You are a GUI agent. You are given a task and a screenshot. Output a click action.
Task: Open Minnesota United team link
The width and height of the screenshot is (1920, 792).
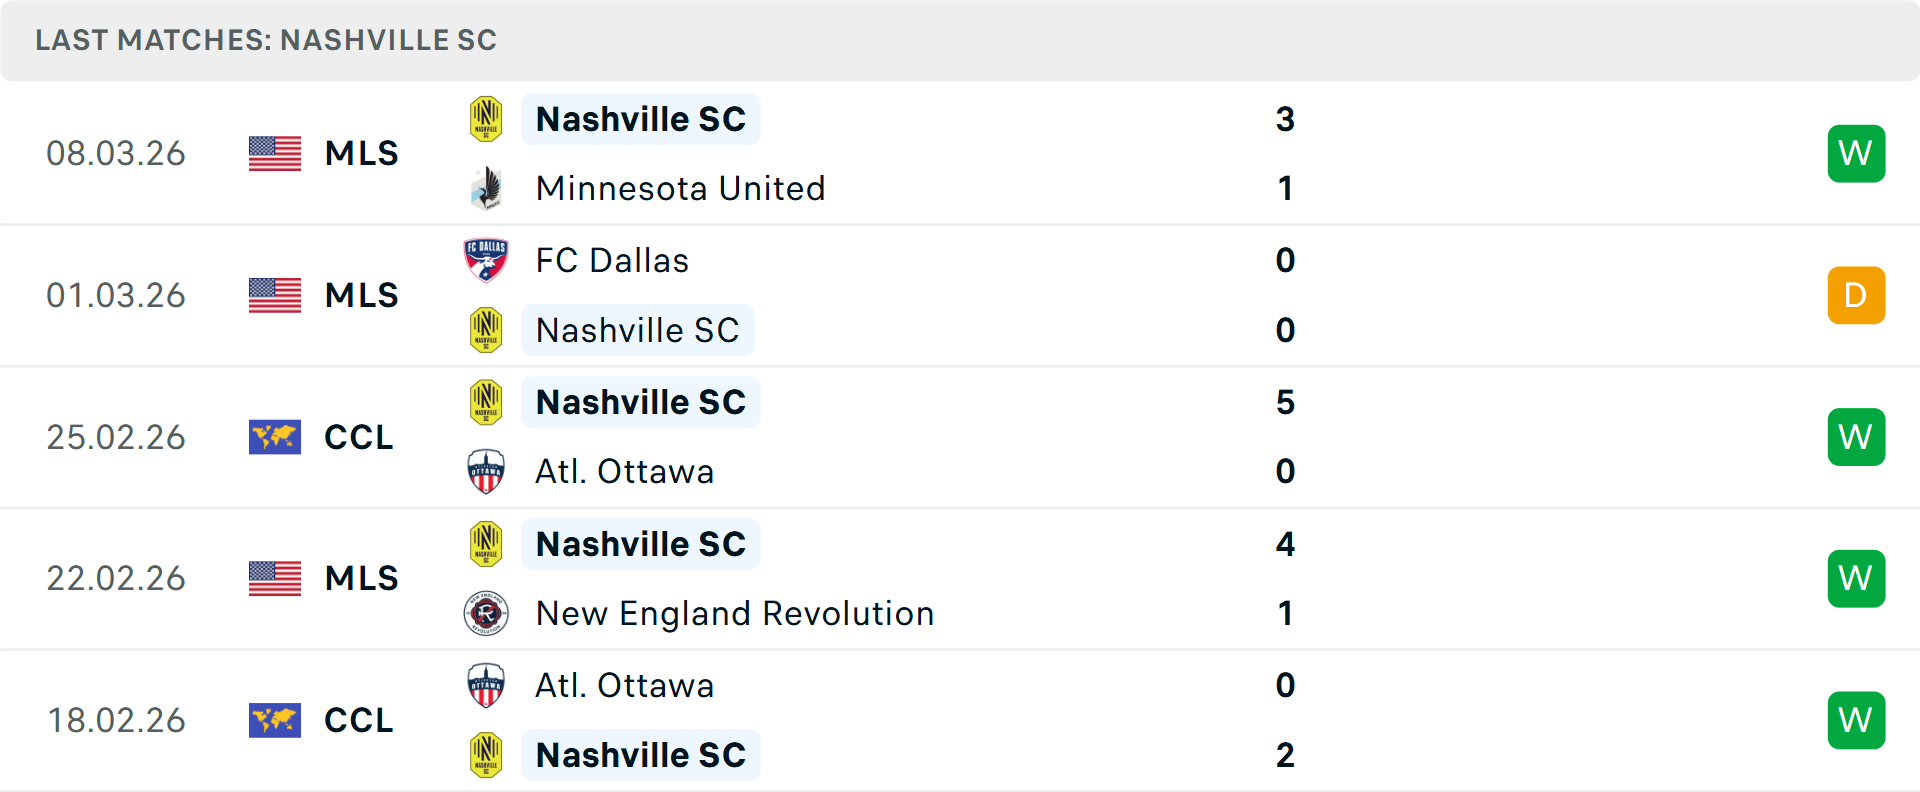(680, 188)
